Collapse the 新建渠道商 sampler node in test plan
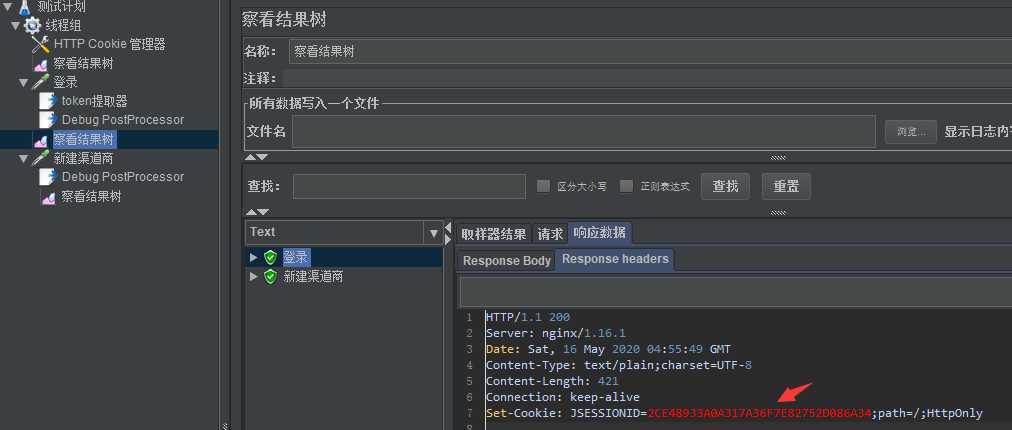The image size is (1012, 430). [x=24, y=159]
